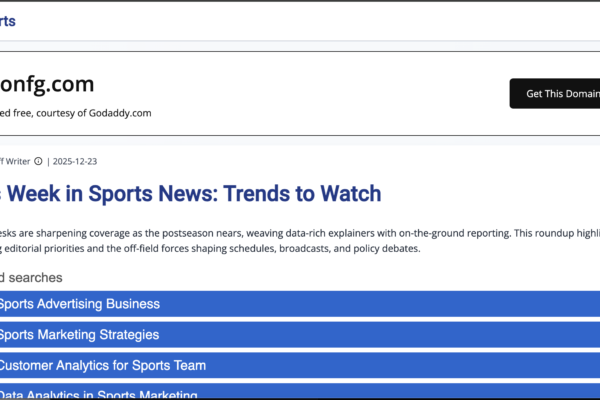Follow the Data Analytics in Sports Marketing link
This screenshot has height=400, width=600.
coord(98,394)
